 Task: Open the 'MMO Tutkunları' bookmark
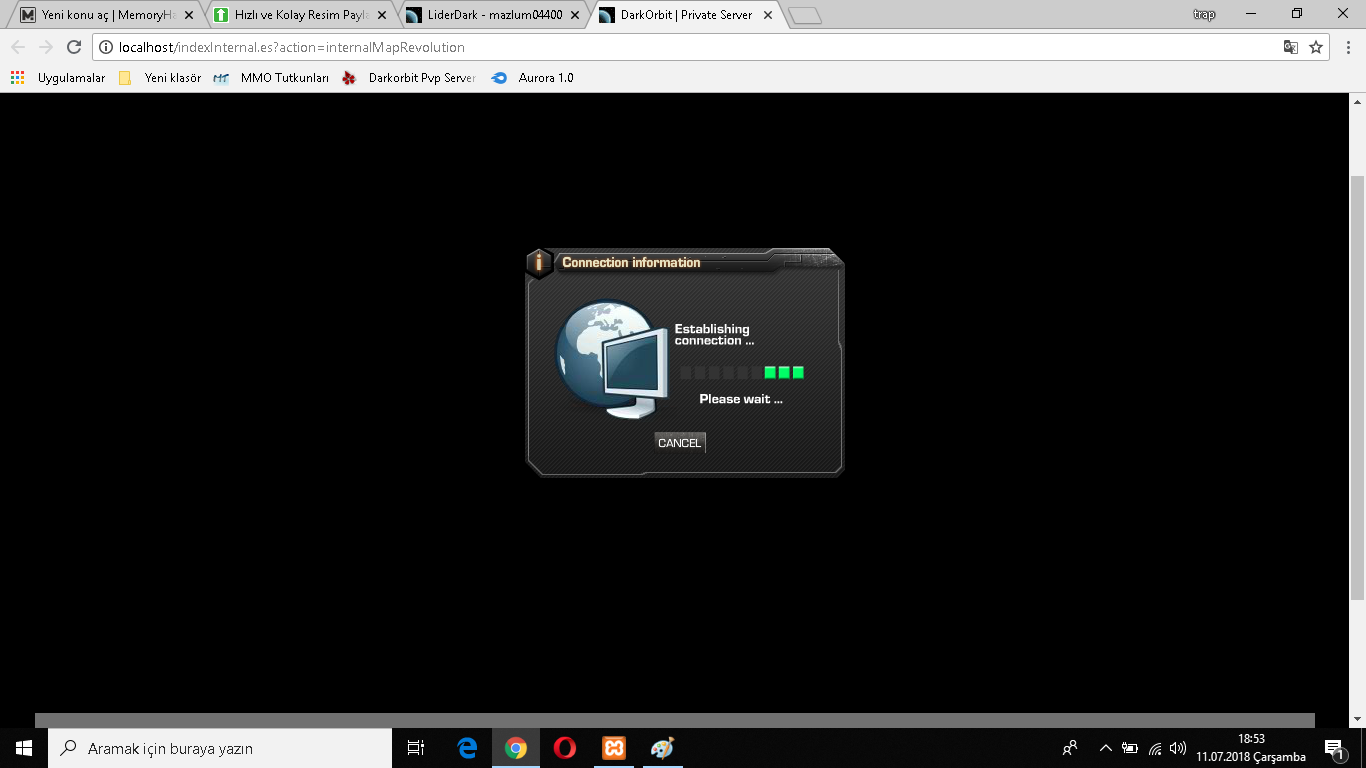pos(271,78)
